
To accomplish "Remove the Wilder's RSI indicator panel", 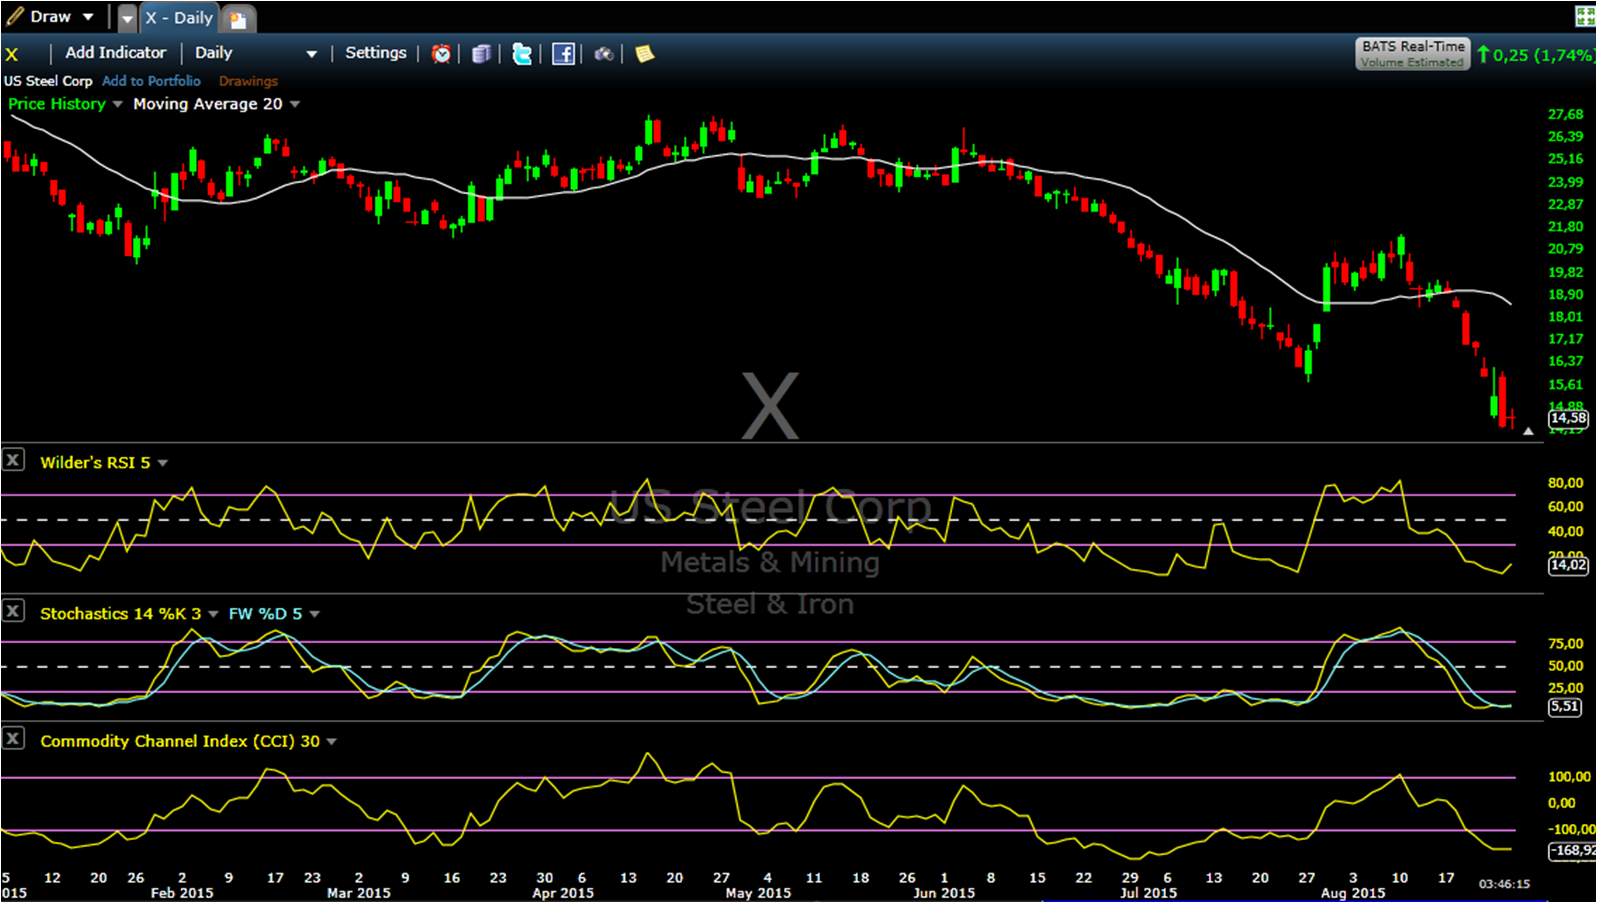I will (13, 460).
